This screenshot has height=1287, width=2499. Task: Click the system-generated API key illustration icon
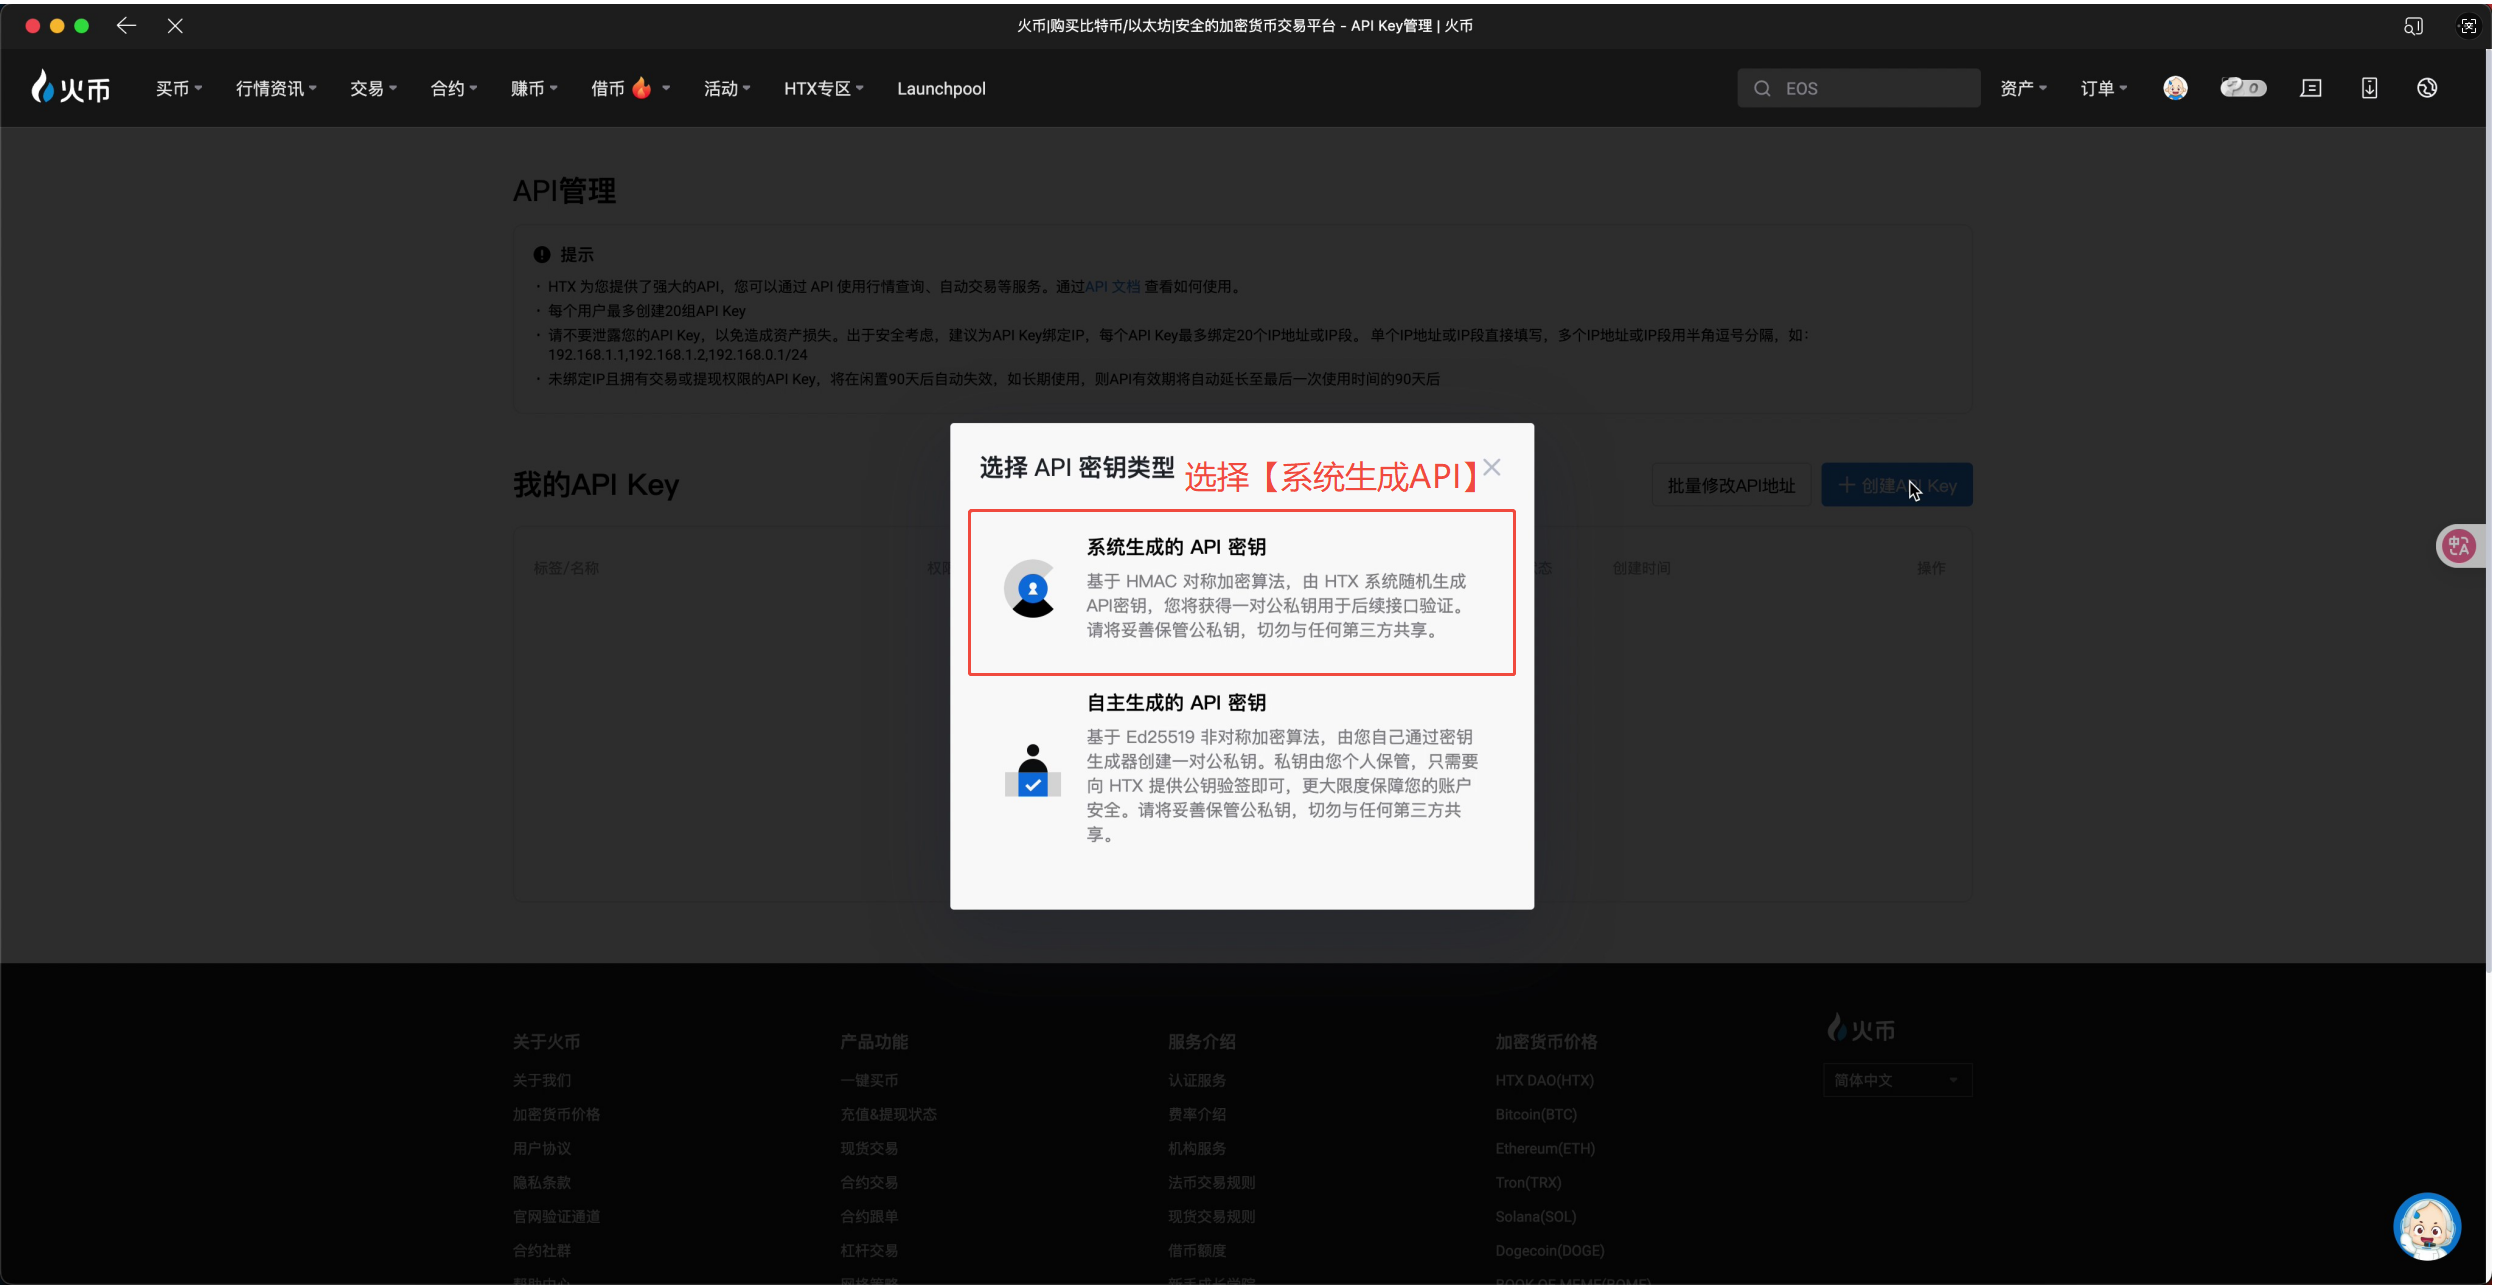click(1032, 589)
